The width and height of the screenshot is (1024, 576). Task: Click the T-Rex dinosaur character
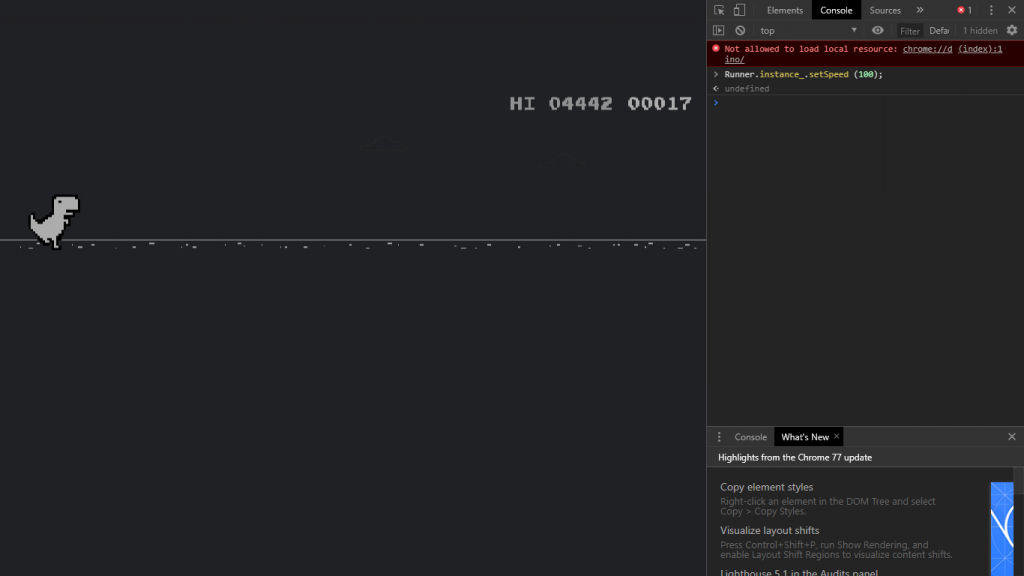tap(54, 222)
